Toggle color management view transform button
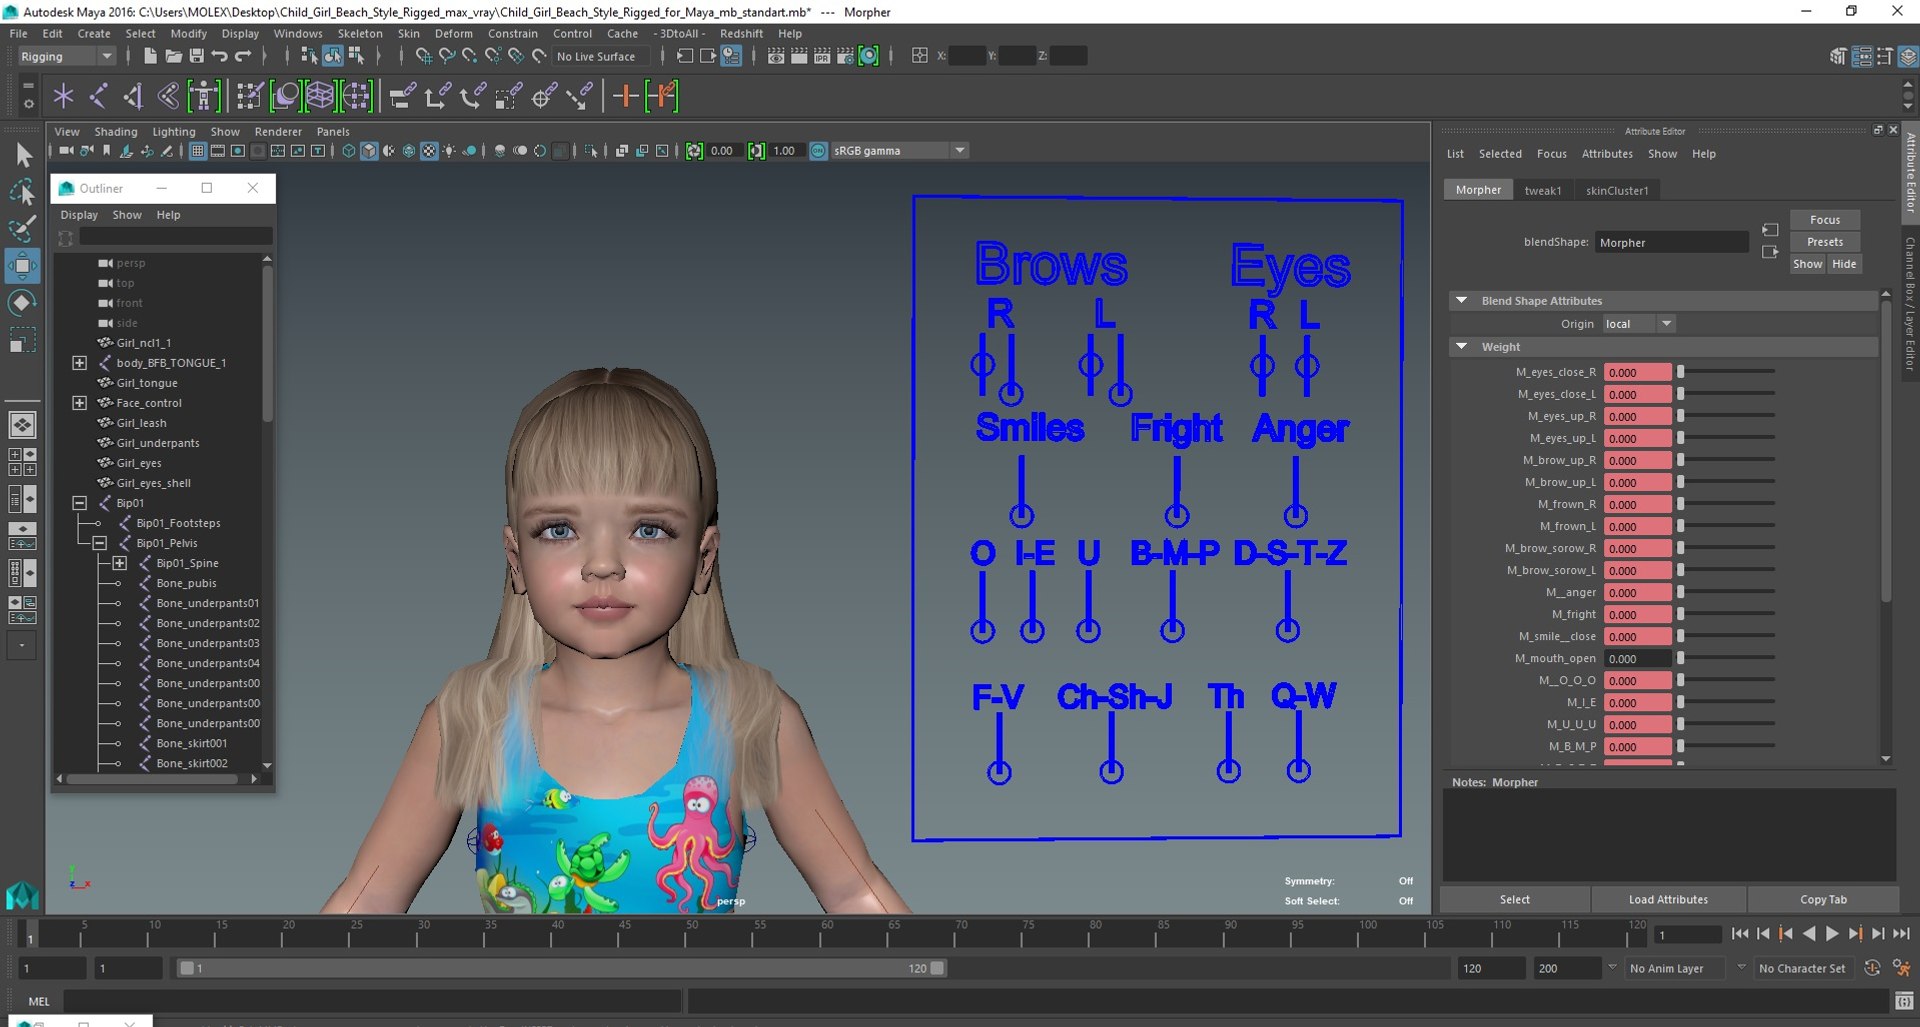 pos(818,151)
